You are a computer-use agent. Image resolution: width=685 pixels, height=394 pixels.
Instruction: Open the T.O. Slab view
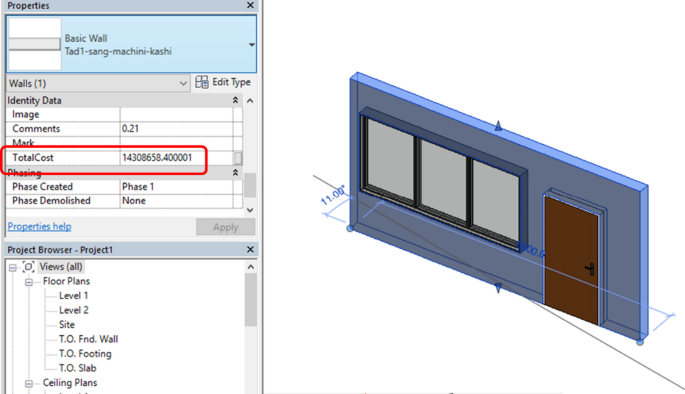coord(77,368)
